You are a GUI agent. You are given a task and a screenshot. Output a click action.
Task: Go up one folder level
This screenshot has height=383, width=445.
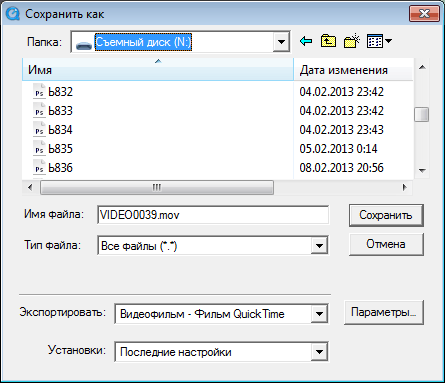328,41
